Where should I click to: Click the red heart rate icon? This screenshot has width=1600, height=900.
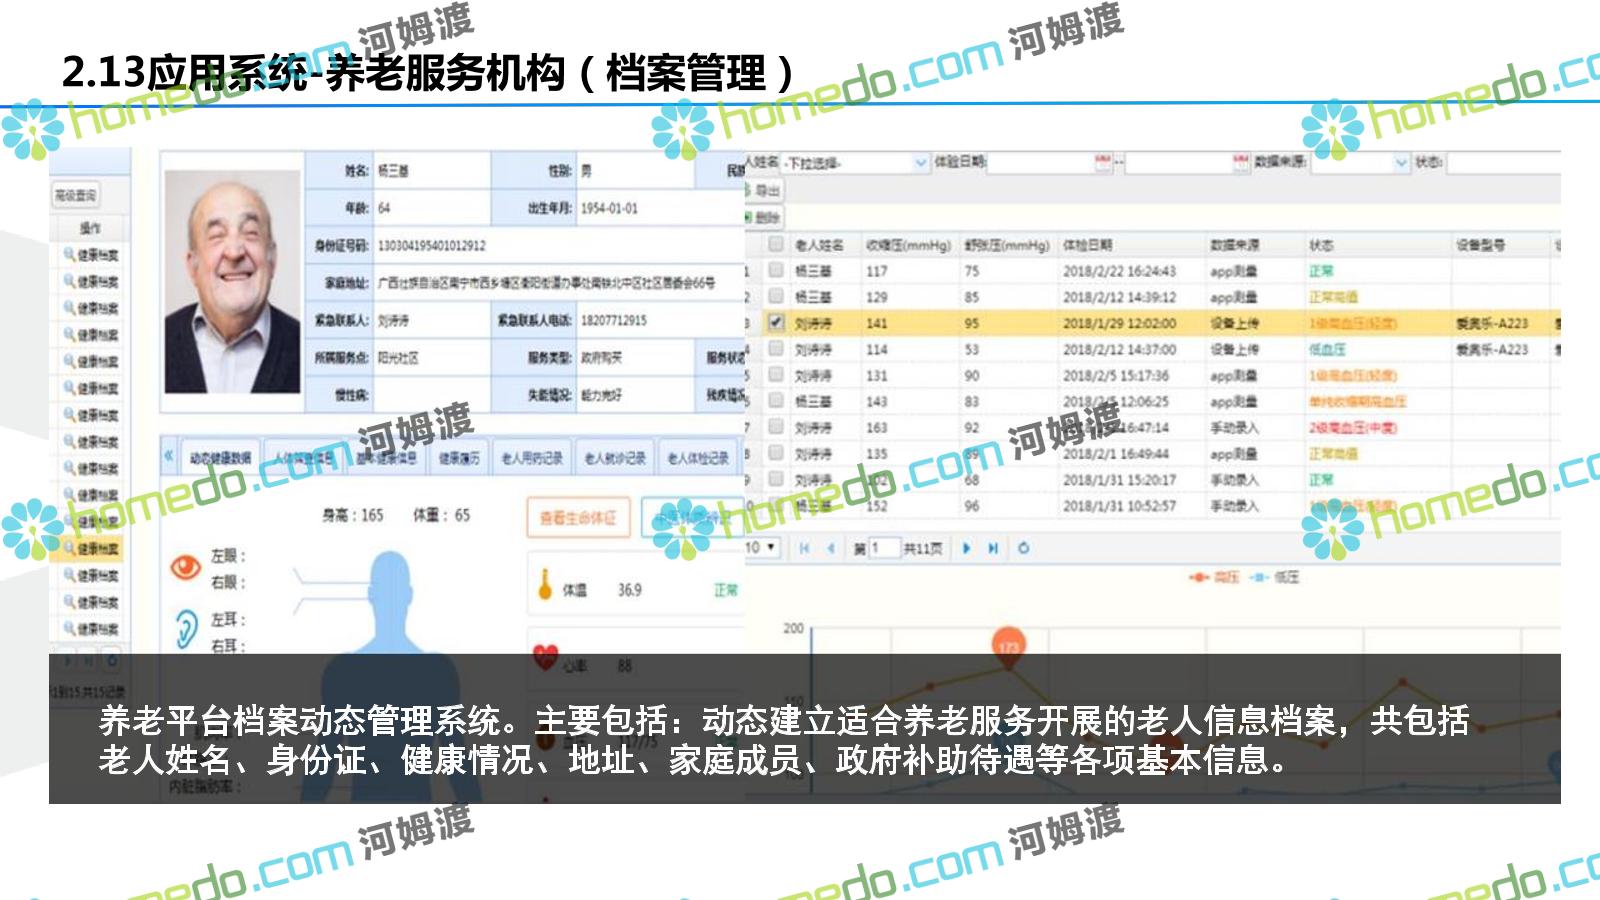[x=545, y=657]
